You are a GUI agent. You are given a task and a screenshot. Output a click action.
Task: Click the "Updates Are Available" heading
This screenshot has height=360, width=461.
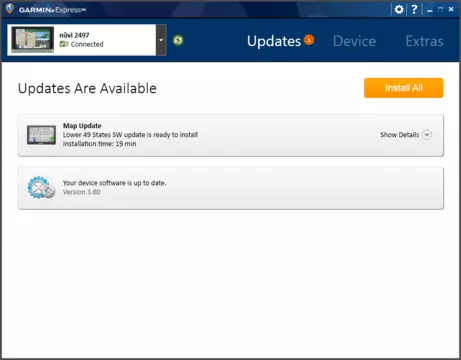click(x=87, y=88)
